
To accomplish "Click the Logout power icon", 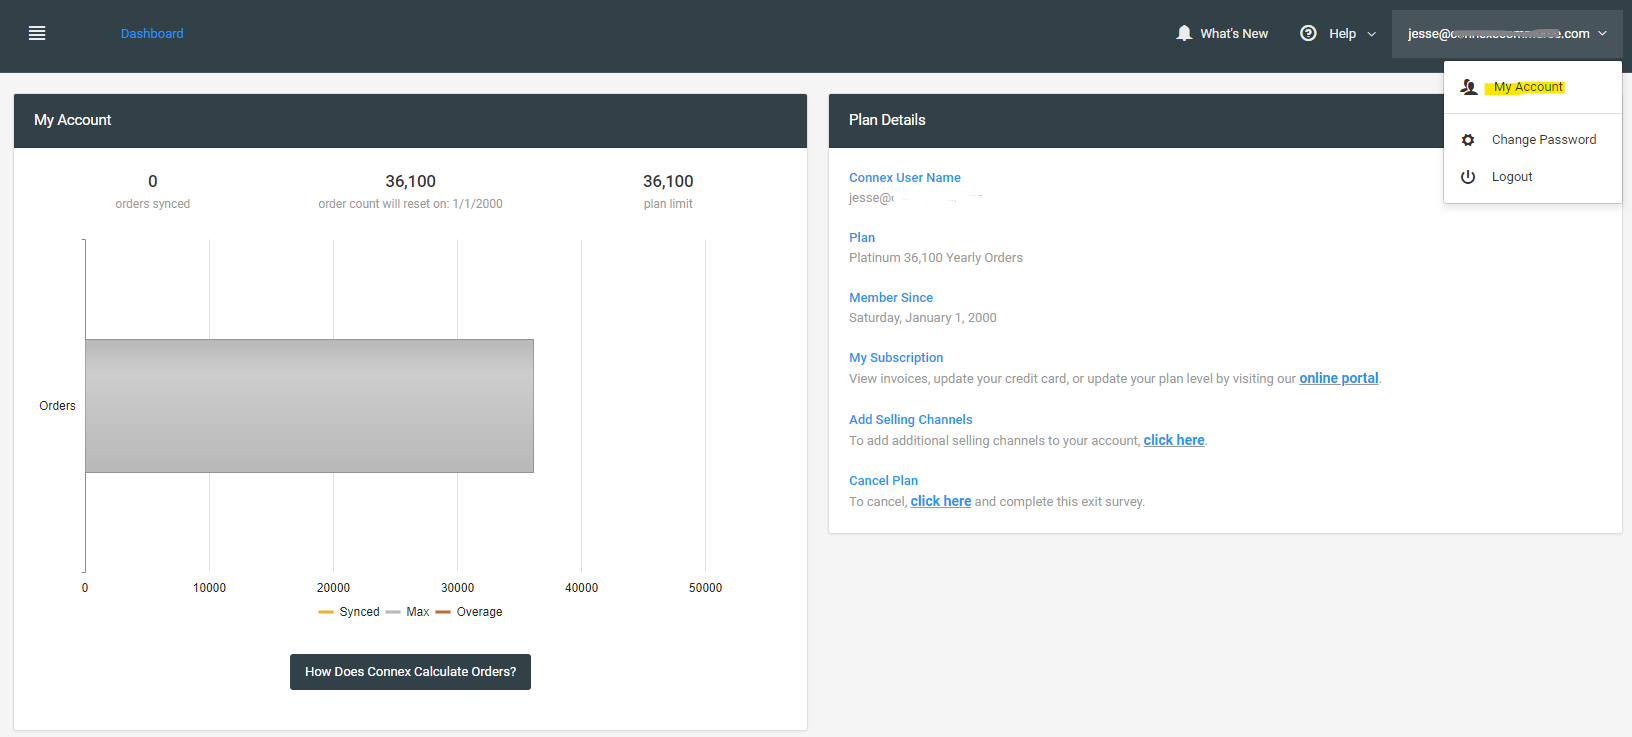I will click(x=1468, y=177).
